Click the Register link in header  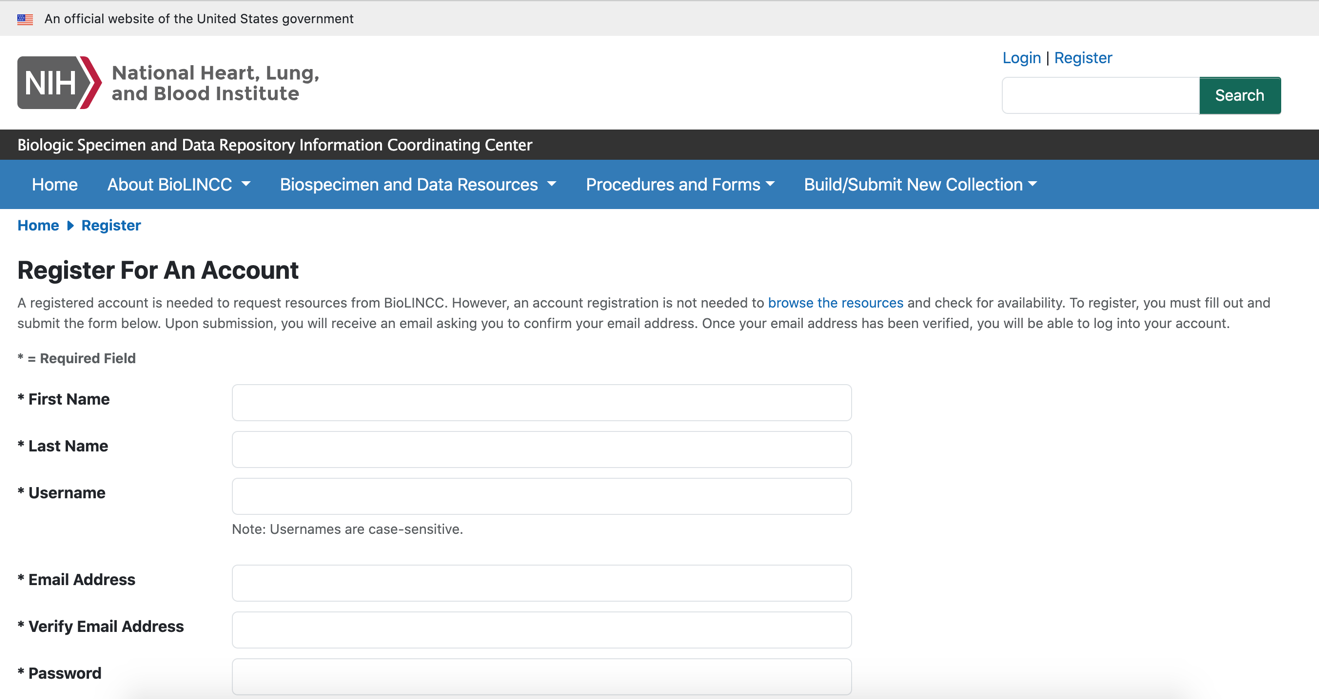click(1083, 58)
